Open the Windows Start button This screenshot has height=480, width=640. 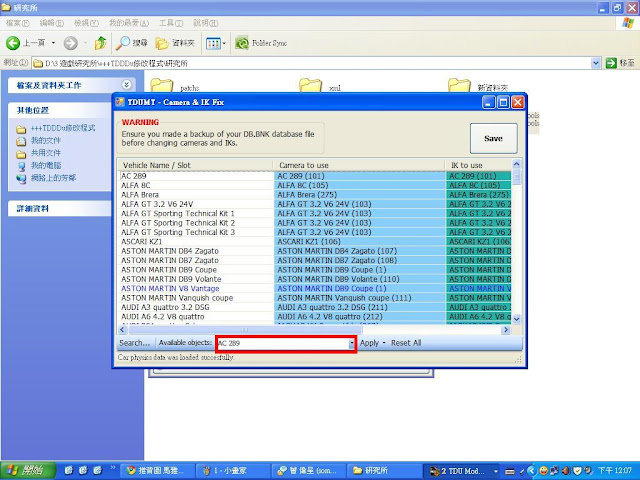pos(27,471)
